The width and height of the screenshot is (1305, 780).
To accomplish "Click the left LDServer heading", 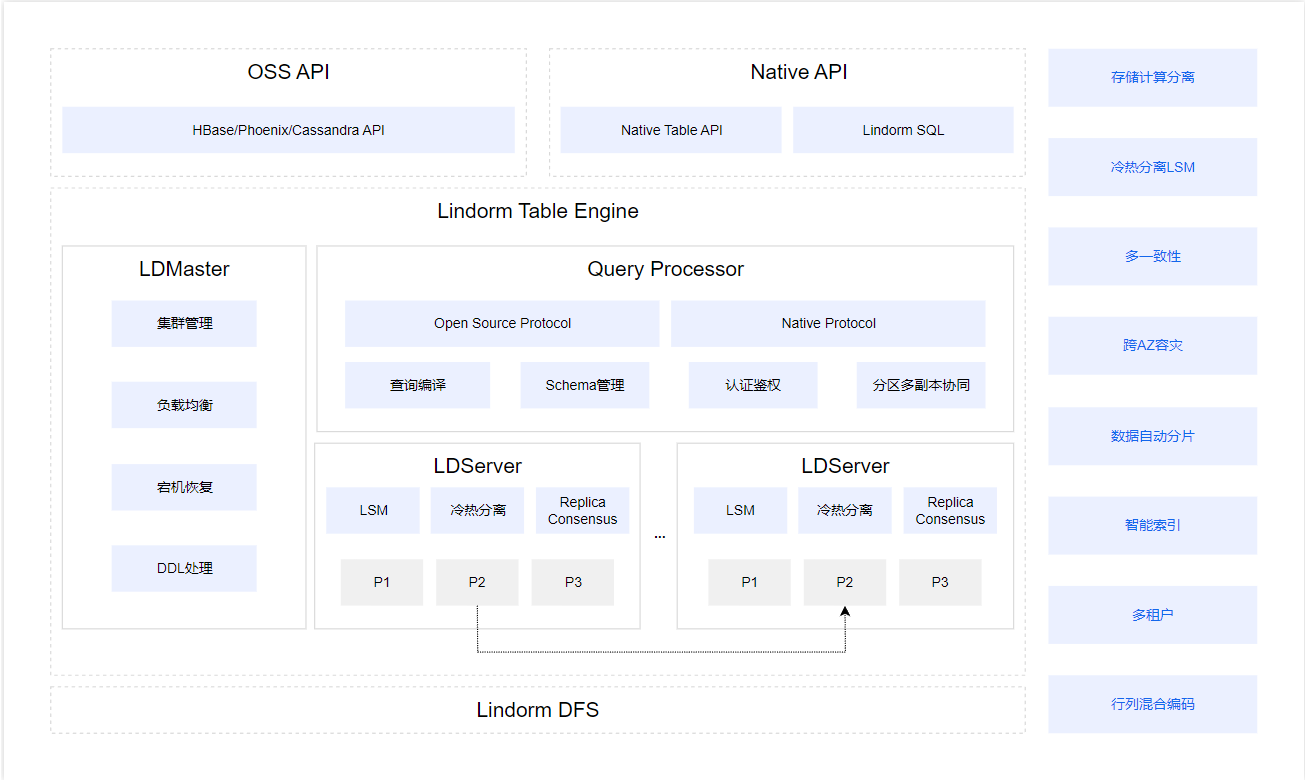I will 477,466.
